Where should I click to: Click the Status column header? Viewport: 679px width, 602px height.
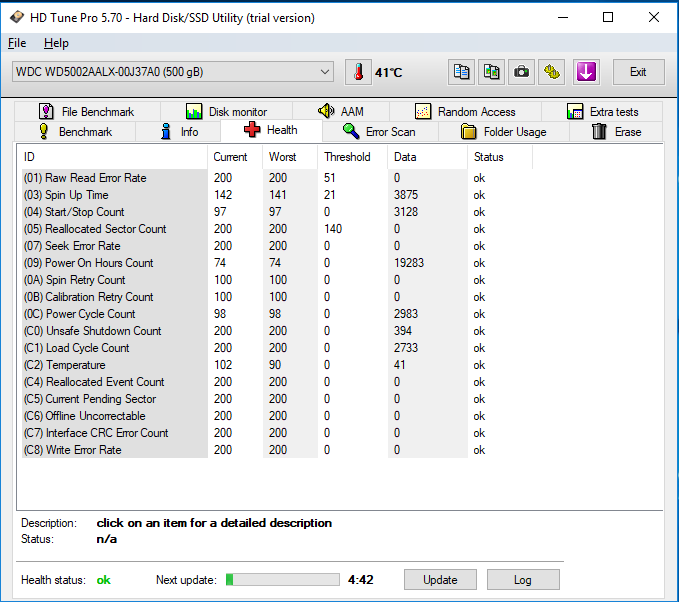(x=500, y=157)
